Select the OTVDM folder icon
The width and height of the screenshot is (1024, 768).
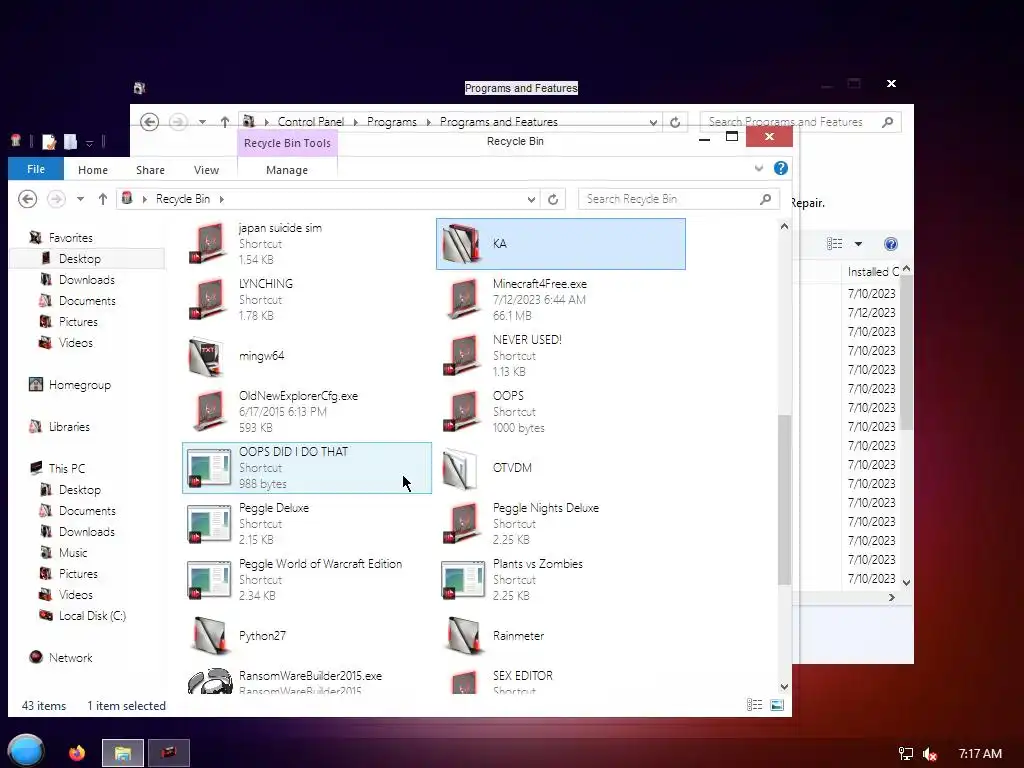point(462,468)
